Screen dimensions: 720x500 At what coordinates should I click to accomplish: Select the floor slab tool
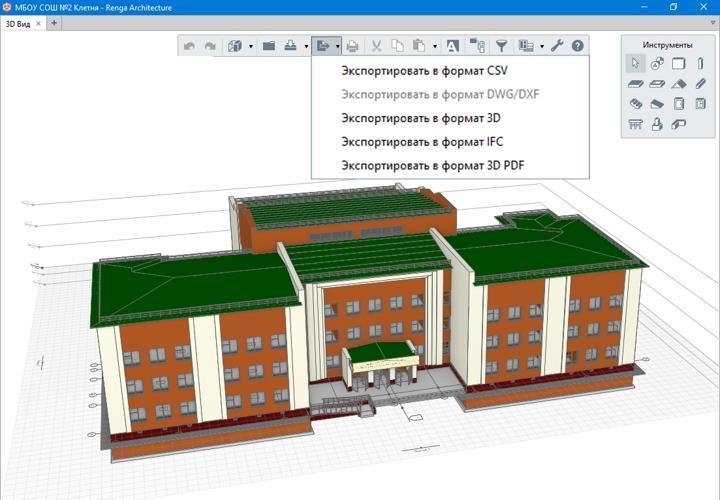click(x=636, y=84)
